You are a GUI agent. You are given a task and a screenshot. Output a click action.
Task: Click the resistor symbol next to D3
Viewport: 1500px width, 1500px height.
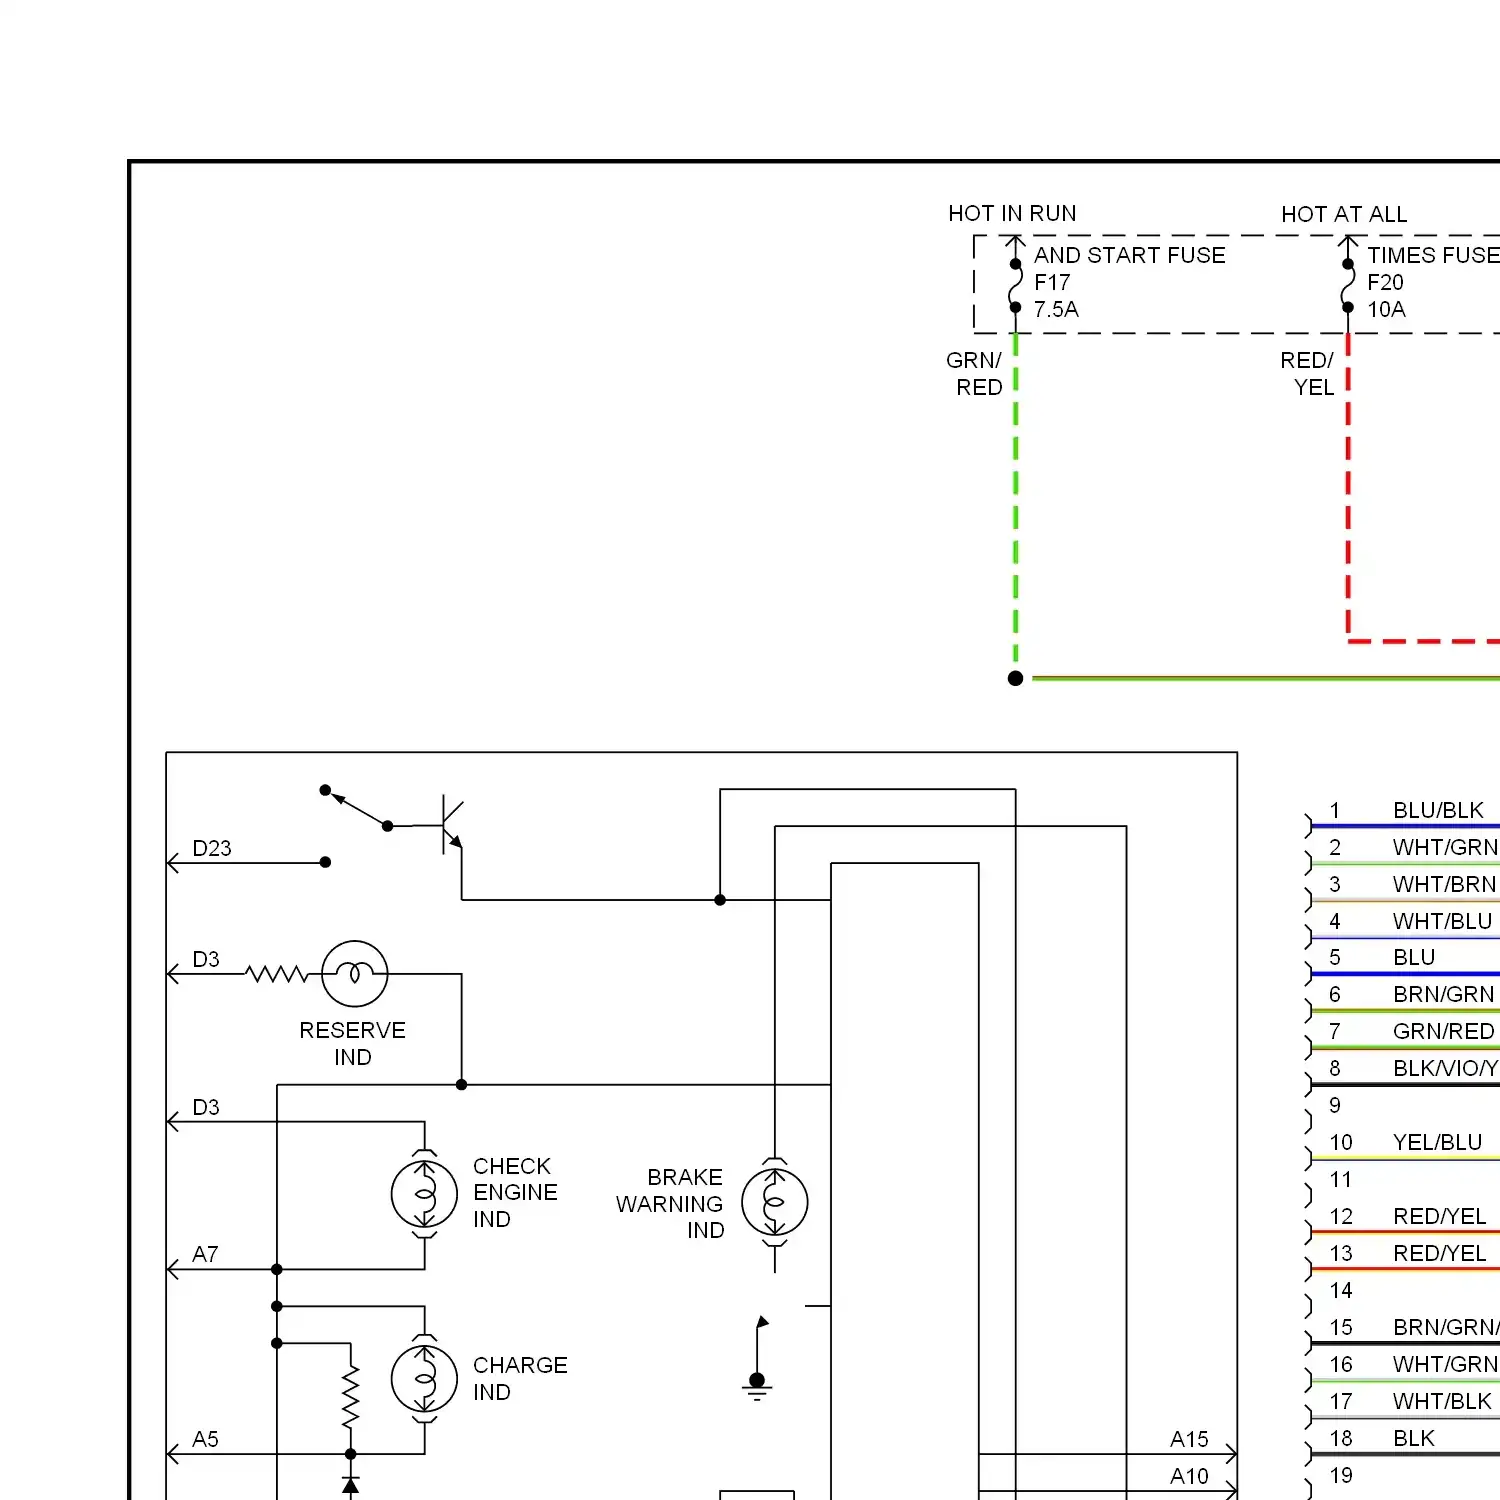(277, 973)
